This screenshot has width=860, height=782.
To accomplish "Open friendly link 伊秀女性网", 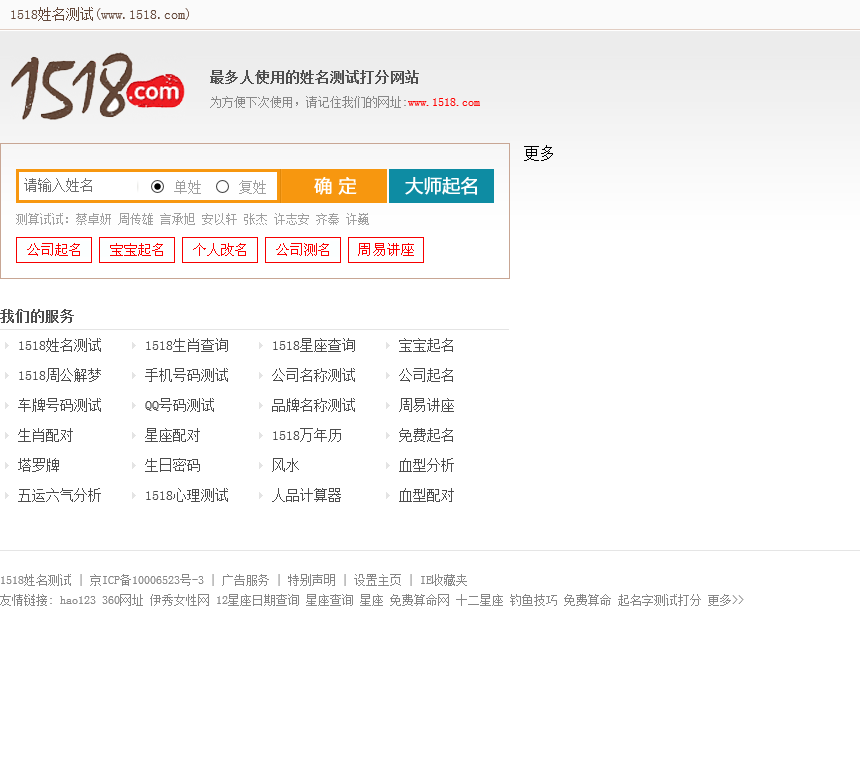I will click(x=180, y=600).
